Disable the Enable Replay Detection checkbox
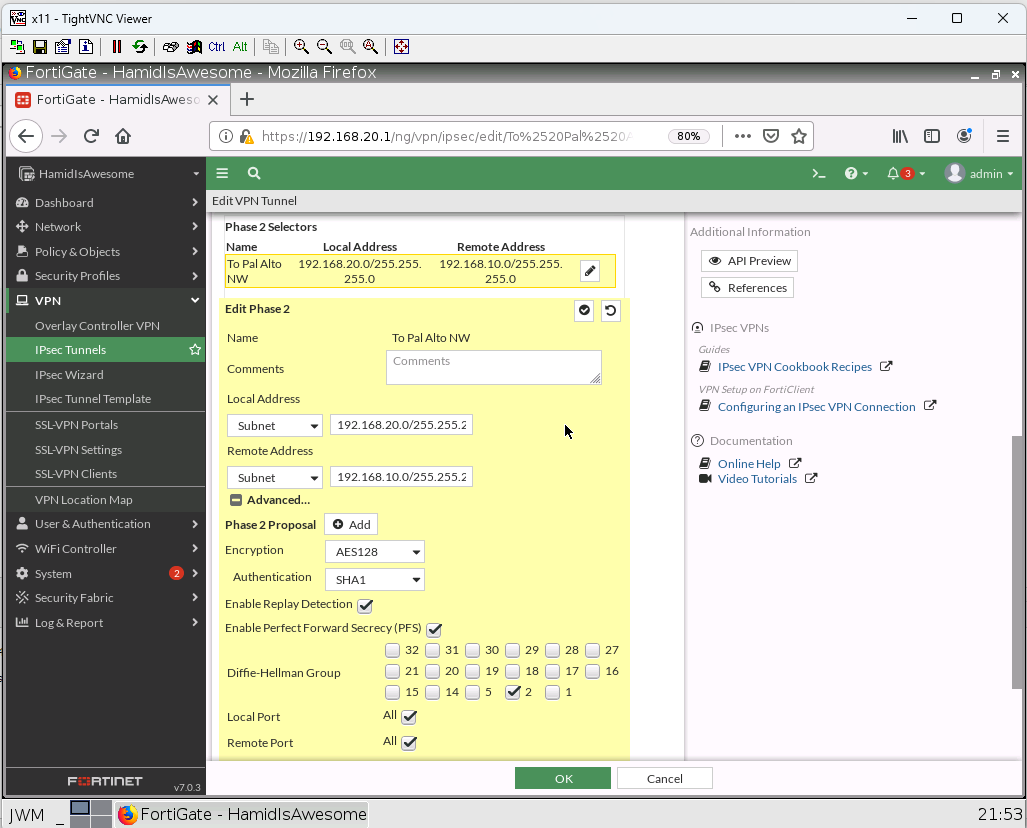This screenshot has width=1027, height=828. pyautogui.click(x=365, y=606)
